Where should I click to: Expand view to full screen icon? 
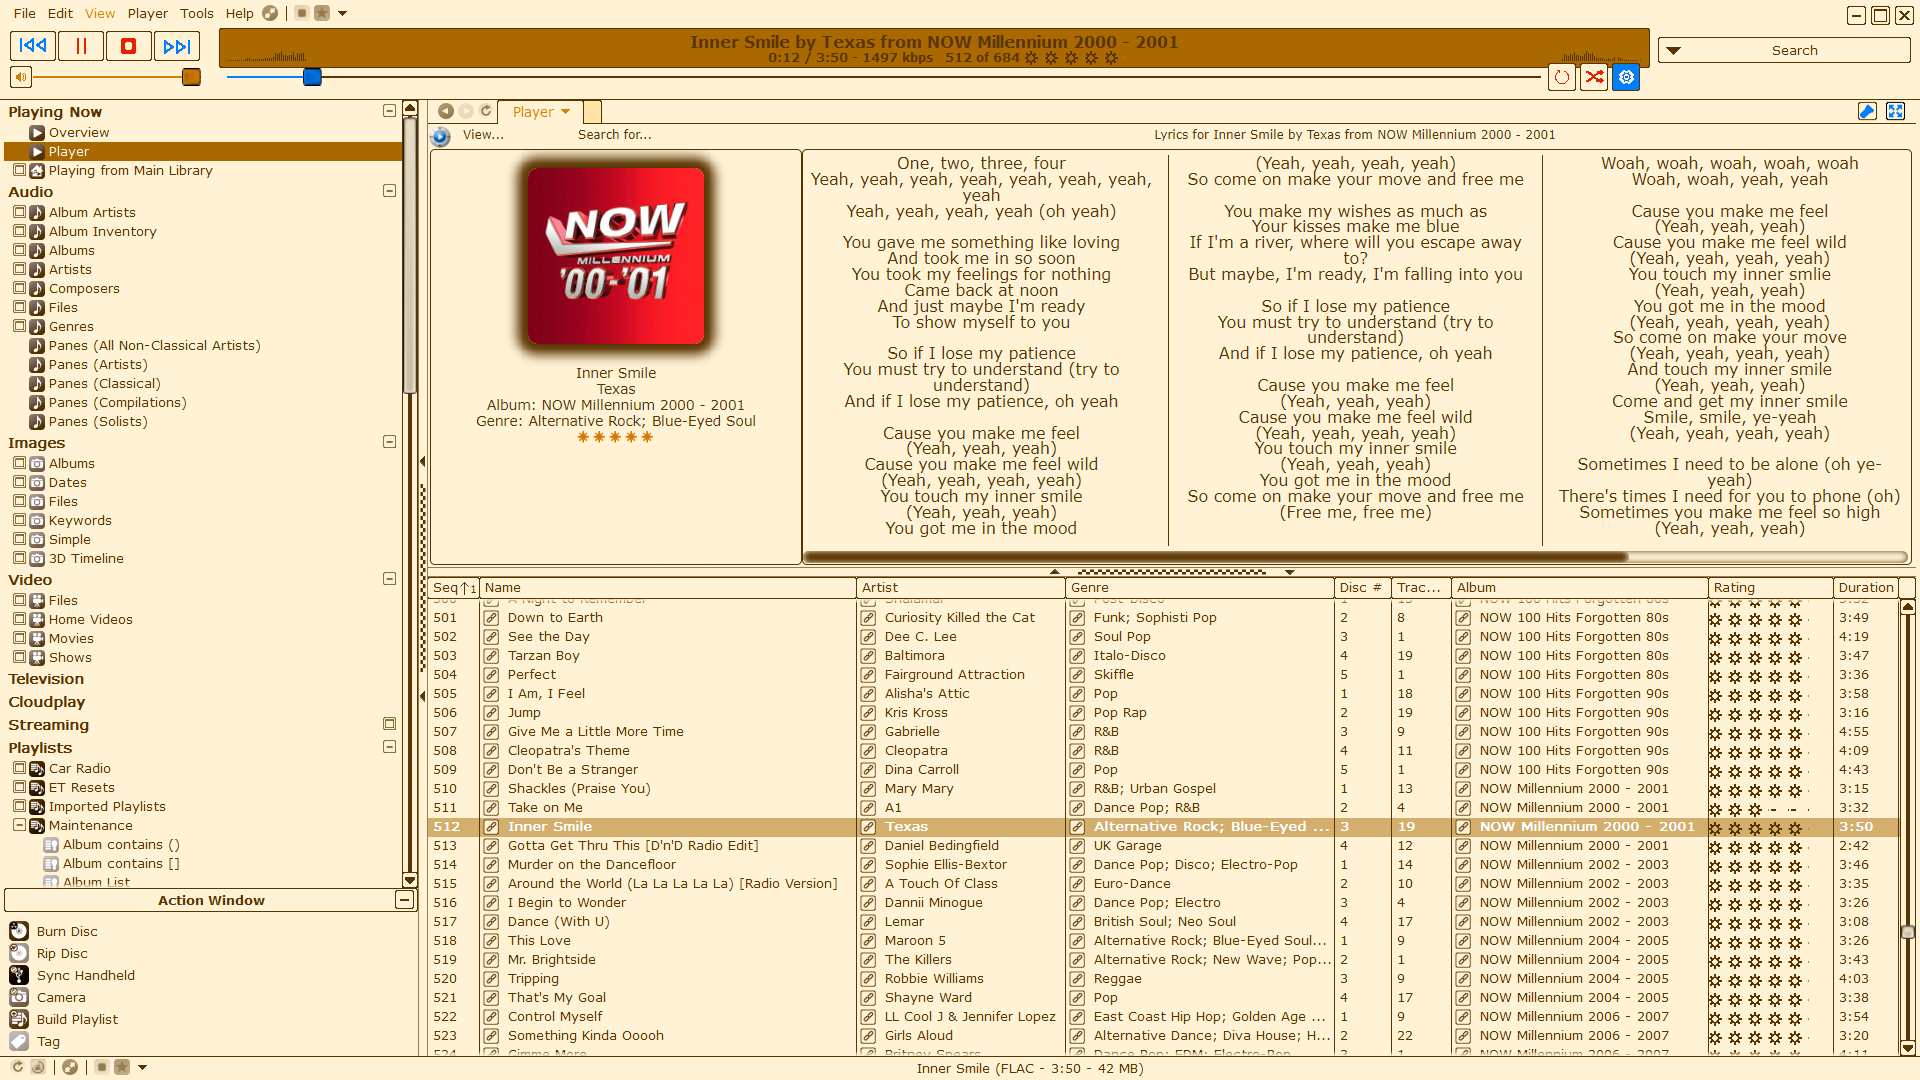[1895, 111]
